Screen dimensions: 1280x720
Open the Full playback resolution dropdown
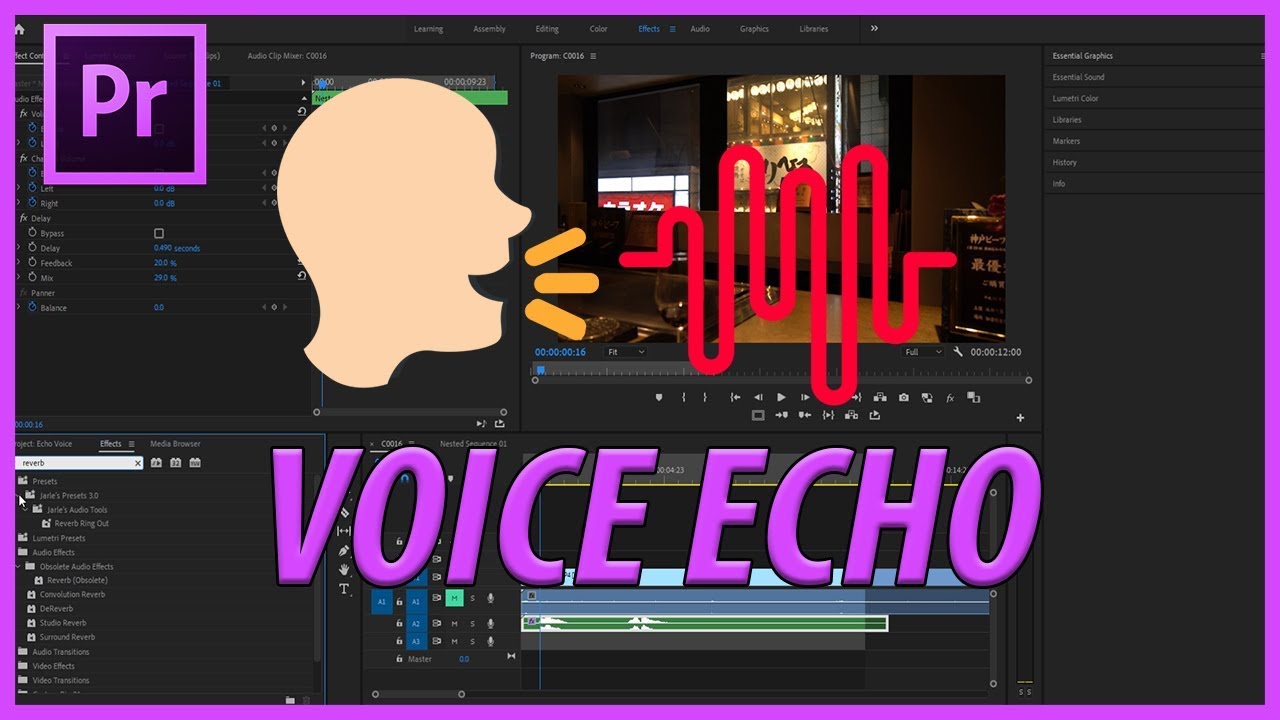tap(922, 352)
